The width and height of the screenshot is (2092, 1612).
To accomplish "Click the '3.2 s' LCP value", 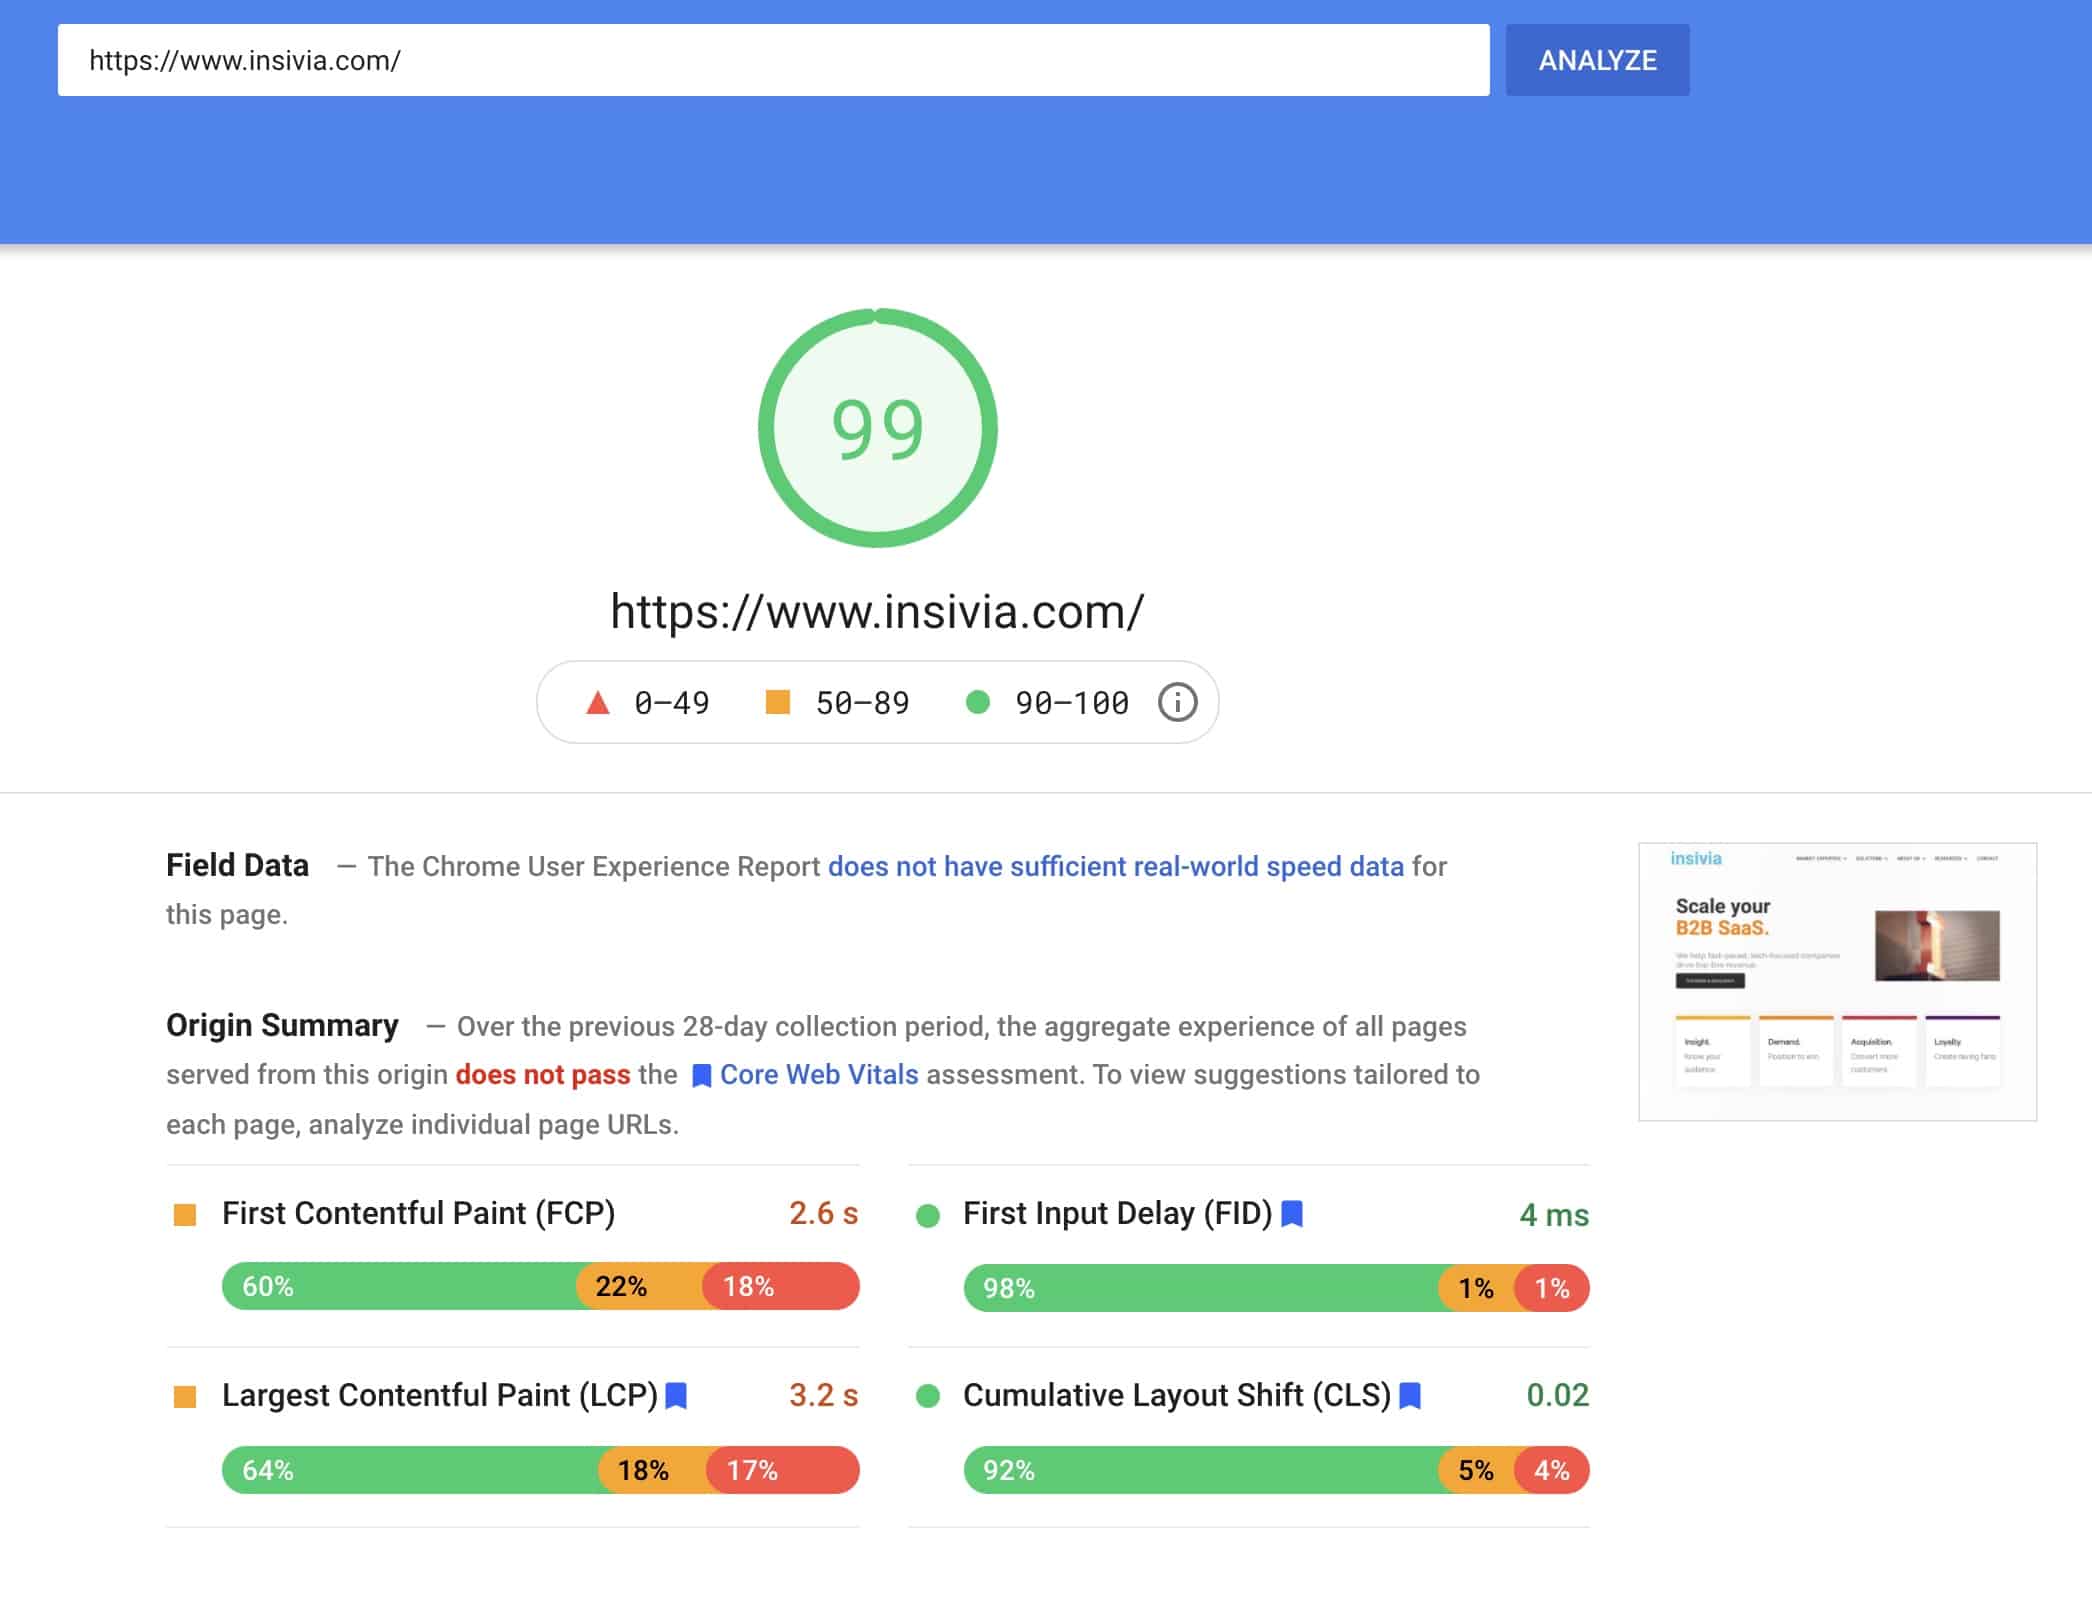I will [823, 1395].
